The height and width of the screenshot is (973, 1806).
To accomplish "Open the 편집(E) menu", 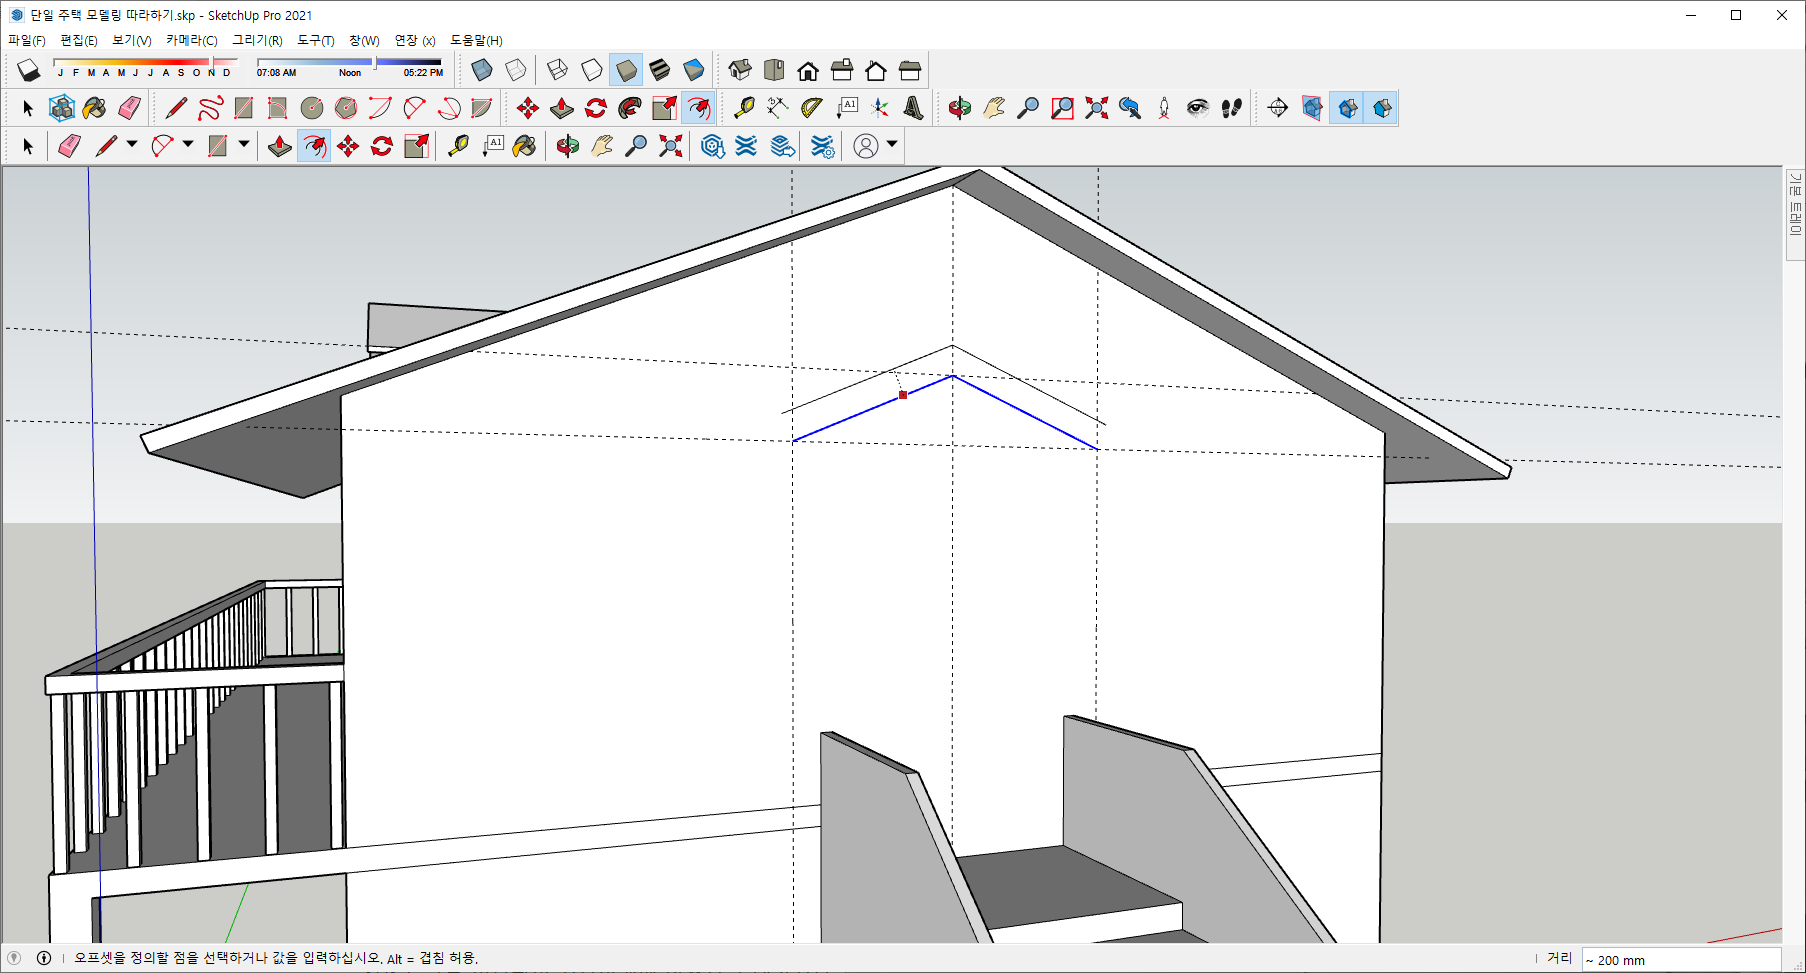I will pyautogui.click(x=79, y=40).
